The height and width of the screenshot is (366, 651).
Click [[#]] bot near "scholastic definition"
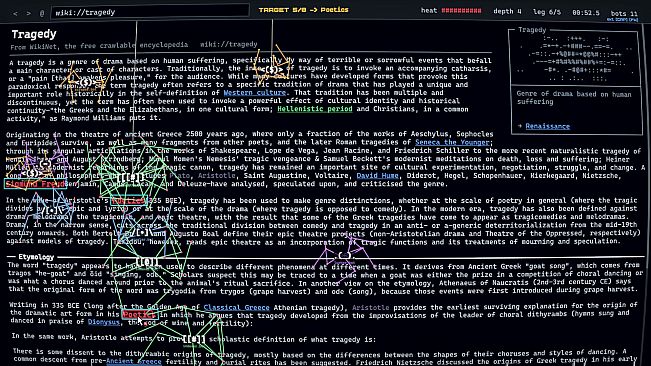pos(193,339)
